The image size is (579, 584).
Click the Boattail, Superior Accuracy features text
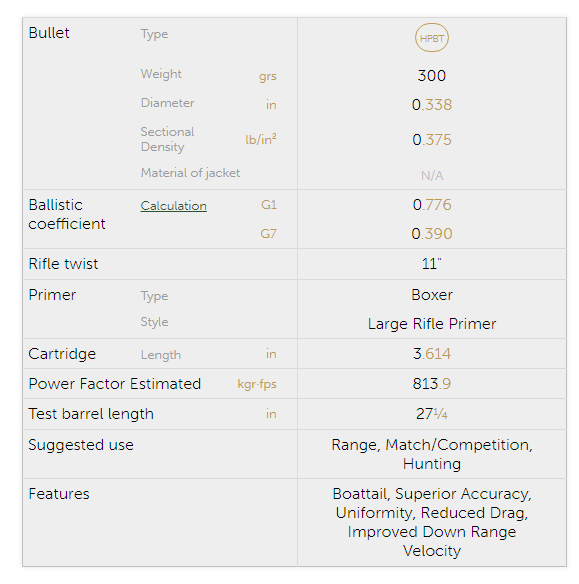click(432, 494)
